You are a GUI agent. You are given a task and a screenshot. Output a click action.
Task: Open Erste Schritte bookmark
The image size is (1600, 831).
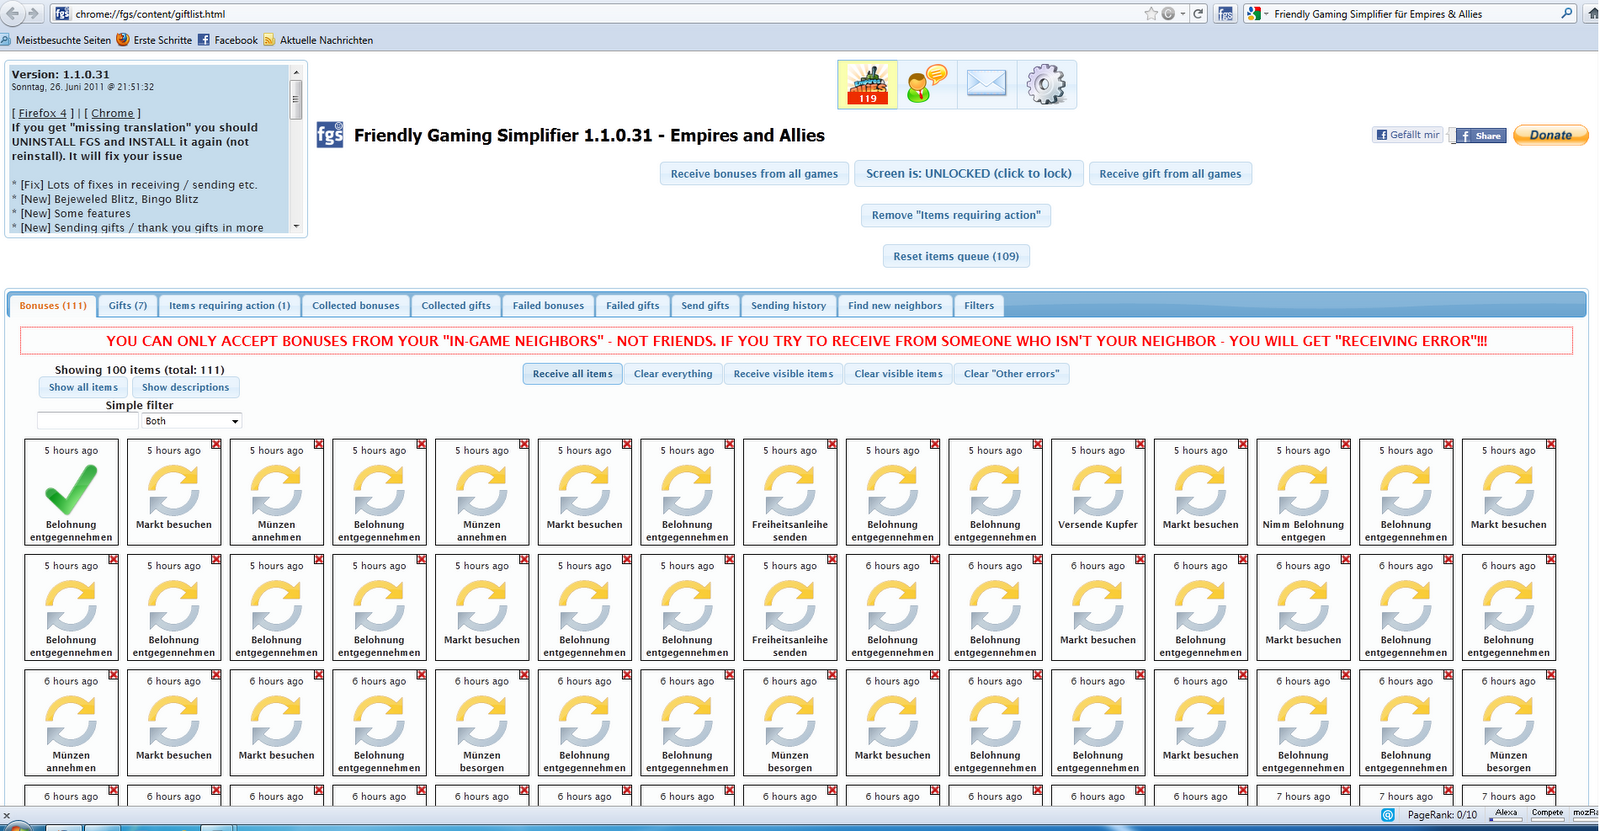pyautogui.click(x=154, y=40)
